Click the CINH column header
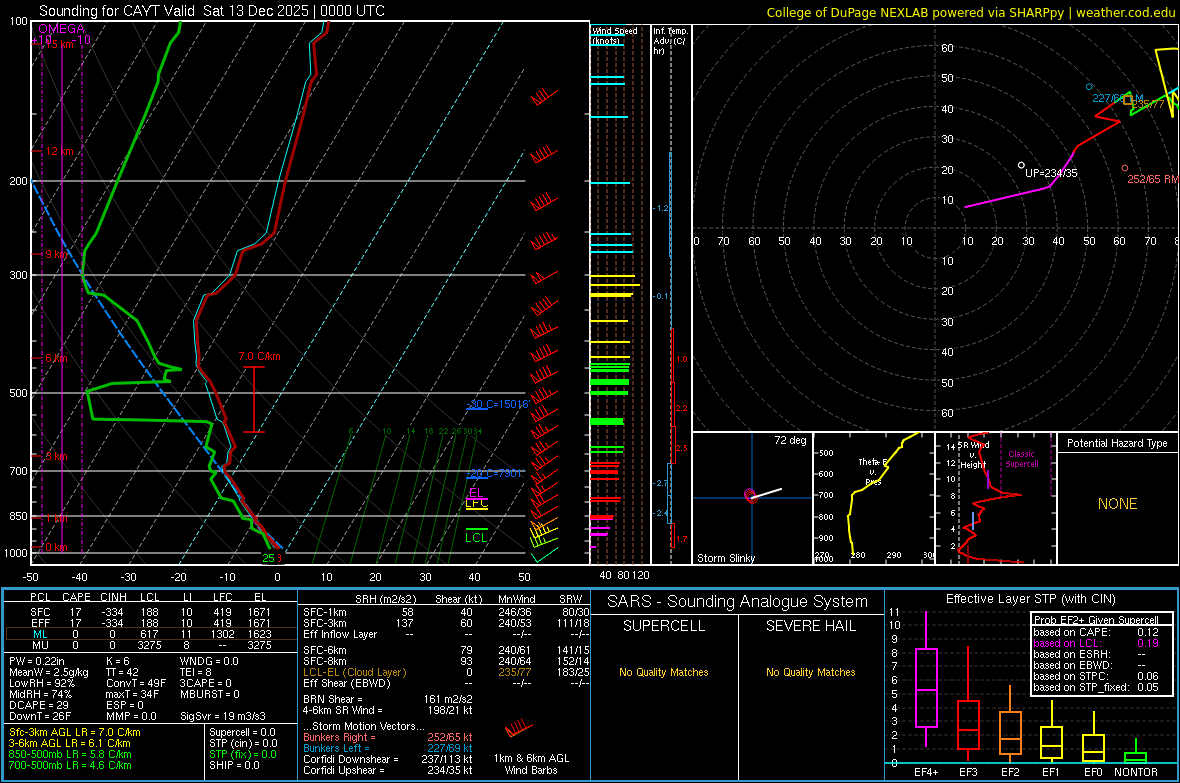This screenshot has width=1180, height=783. coord(114,597)
